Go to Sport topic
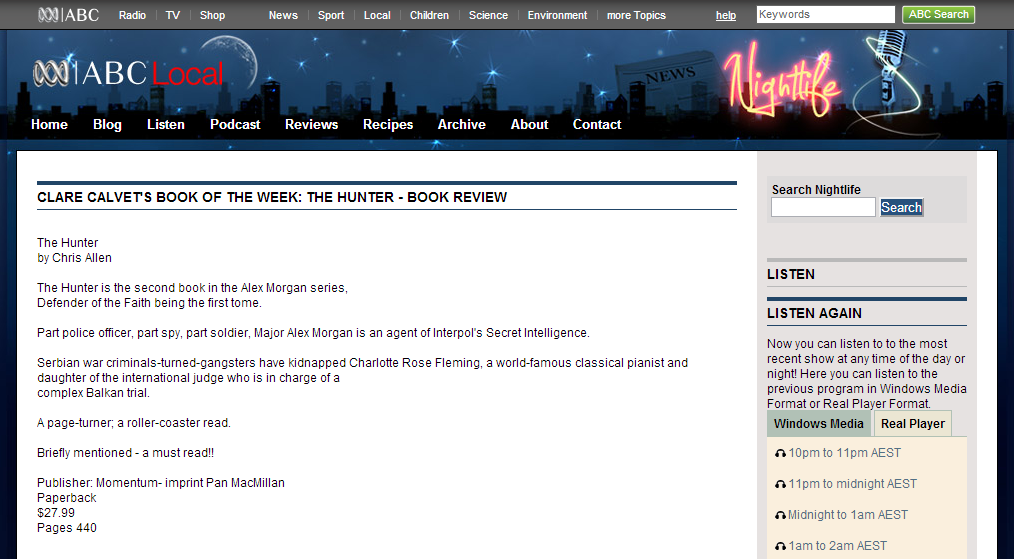This screenshot has height=559, width=1014. [330, 15]
